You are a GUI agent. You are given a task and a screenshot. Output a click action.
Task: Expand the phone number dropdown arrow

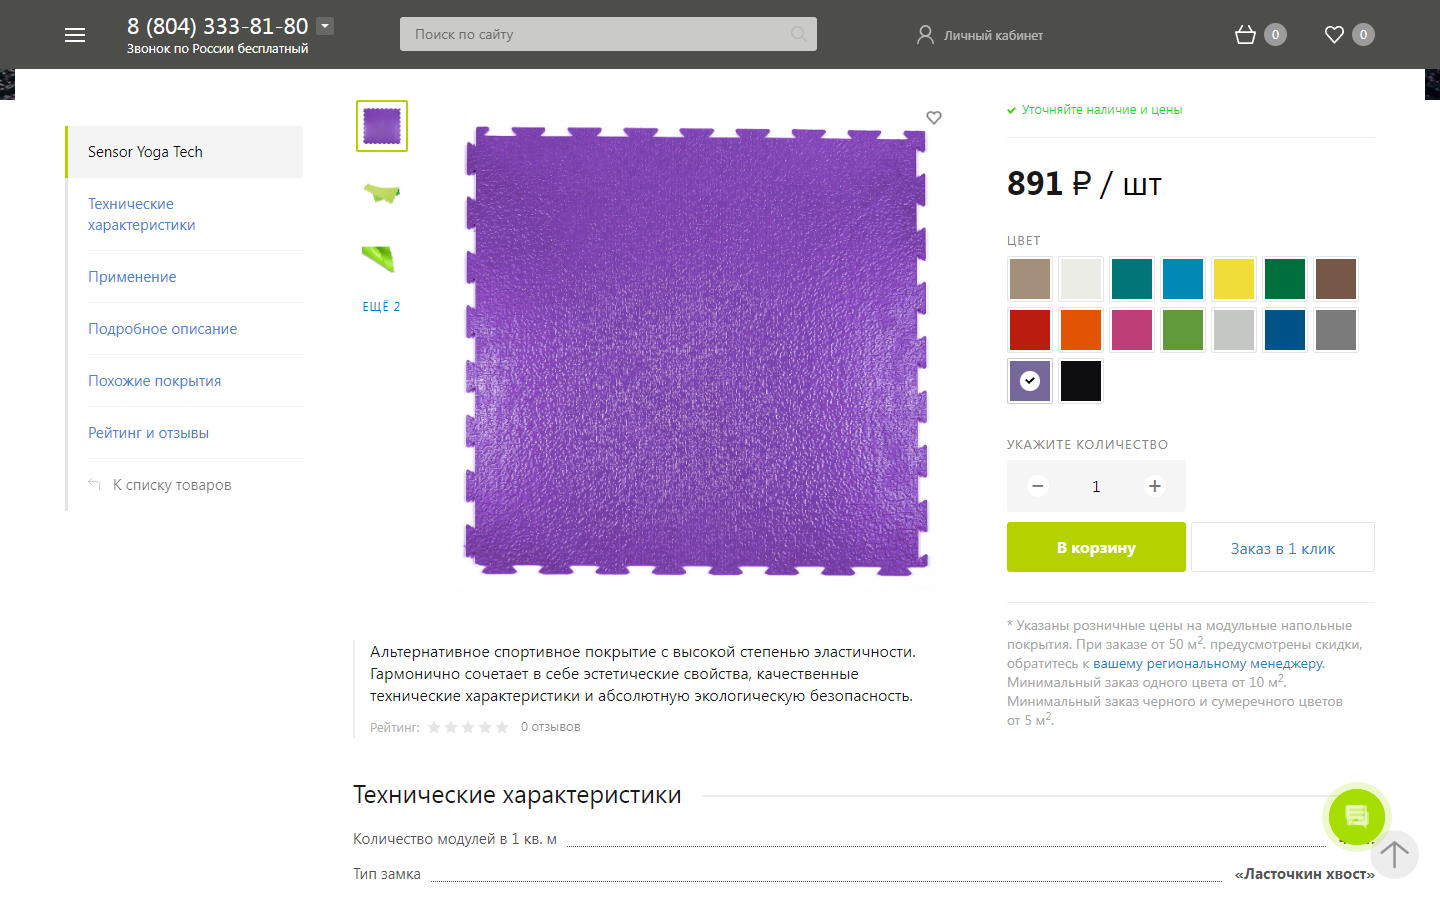325,26
